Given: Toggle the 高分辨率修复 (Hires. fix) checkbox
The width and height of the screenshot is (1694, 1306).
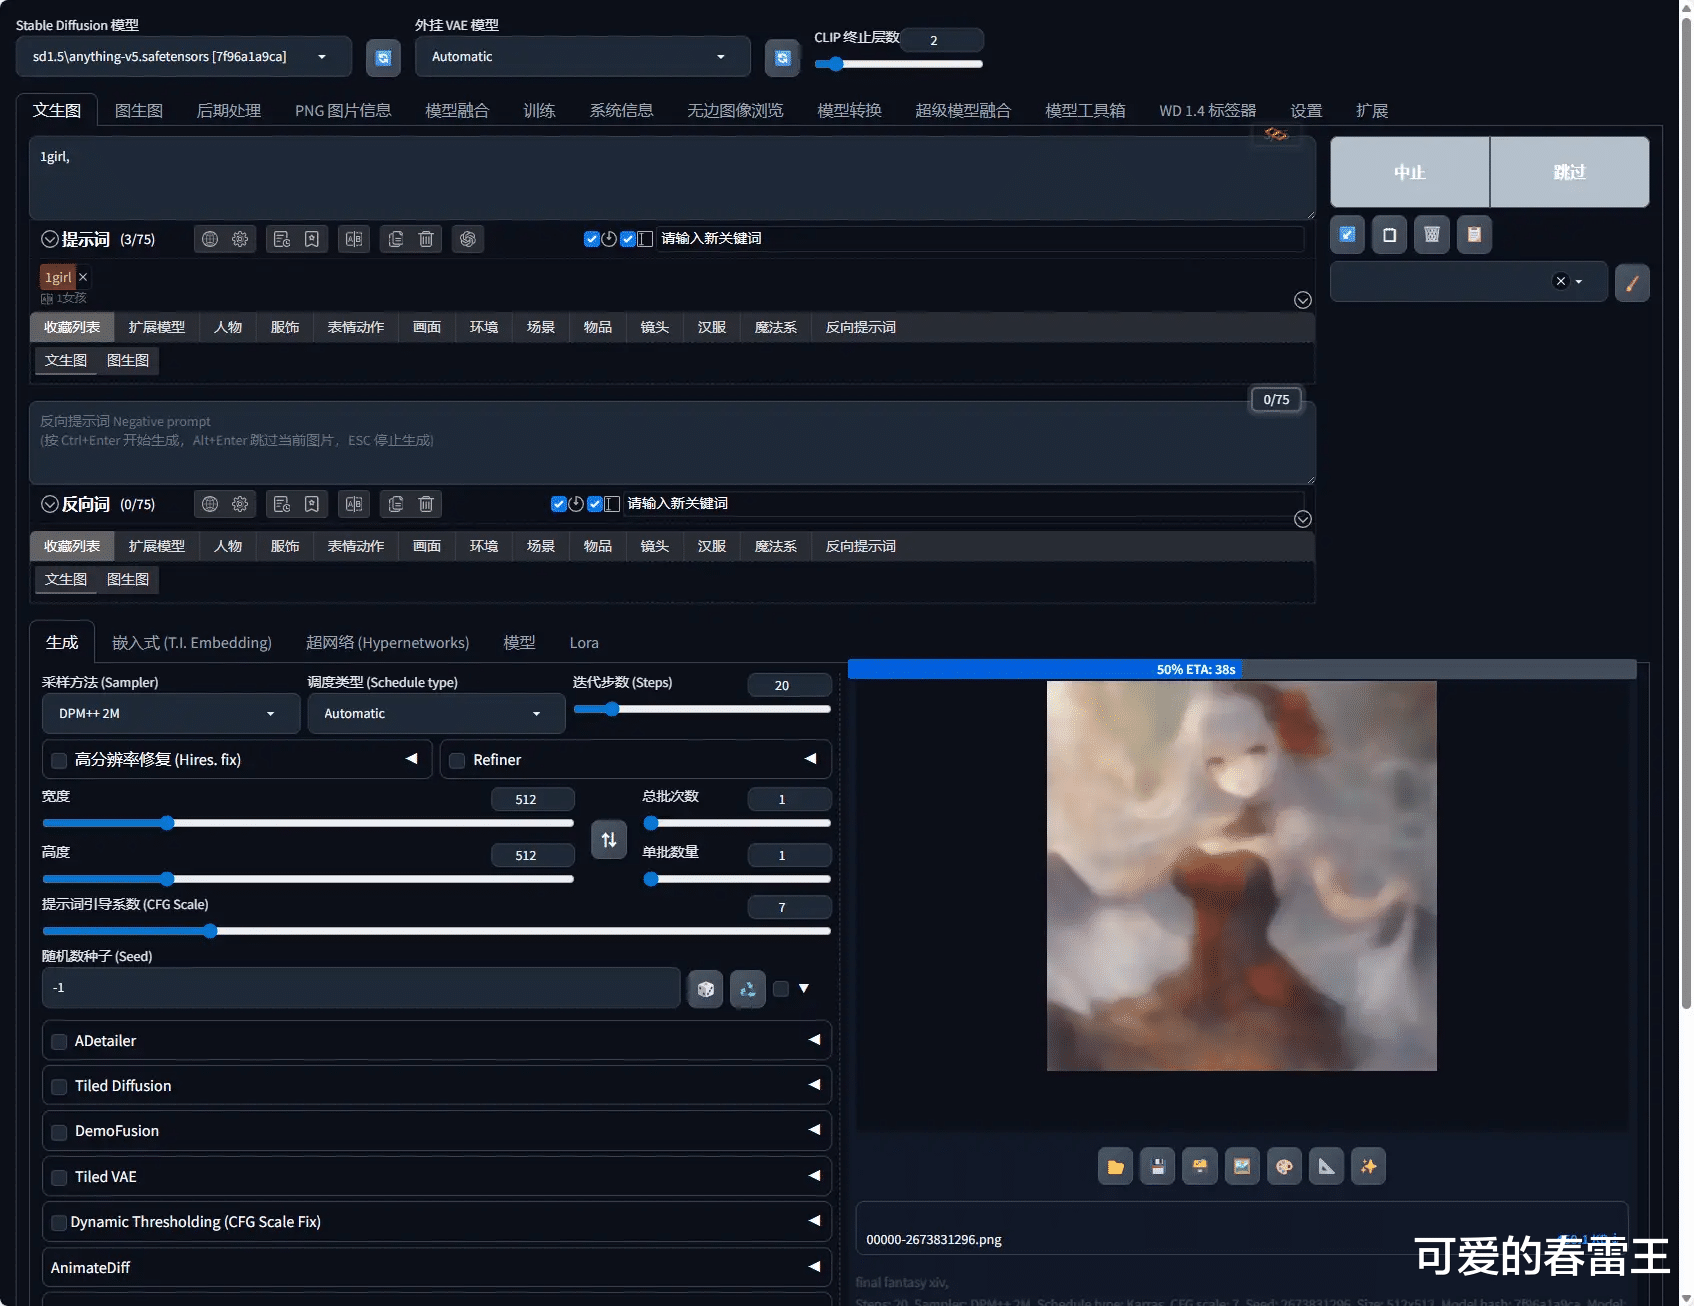Looking at the screenshot, I should click(x=59, y=761).
